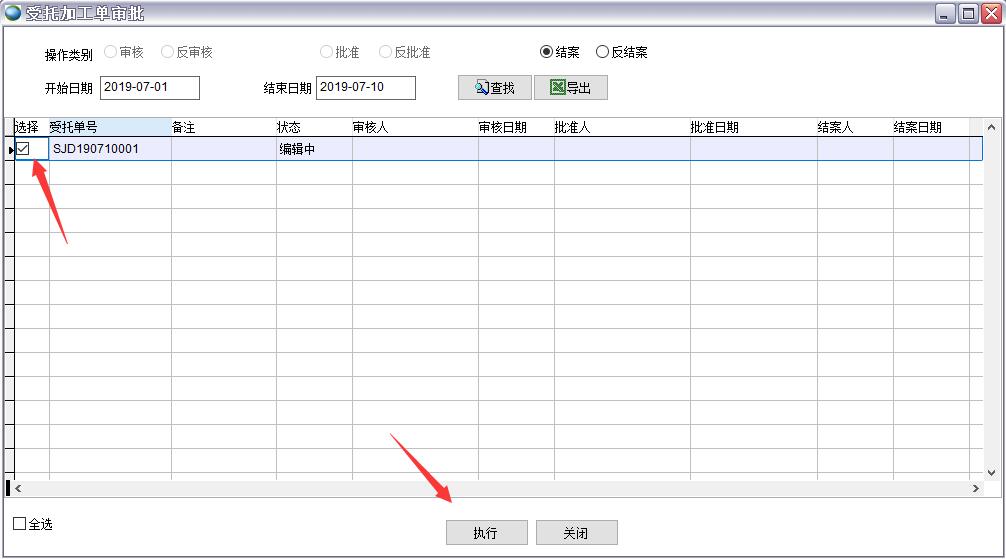This screenshot has height=559, width=1006.
Task: Click the 受托单号 column header
Action: 106,127
